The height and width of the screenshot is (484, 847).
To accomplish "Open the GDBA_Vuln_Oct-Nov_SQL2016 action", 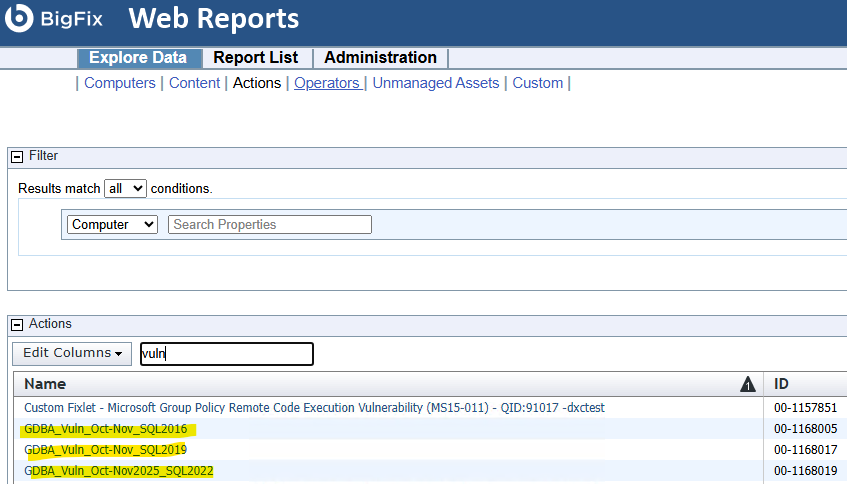I will pyautogui.click(x=106, y=429).
